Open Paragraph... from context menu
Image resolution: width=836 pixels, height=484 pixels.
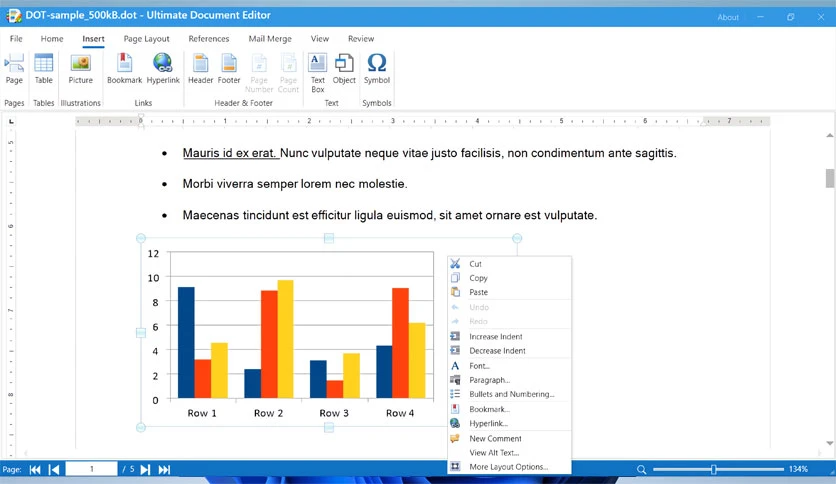[509, 380]
